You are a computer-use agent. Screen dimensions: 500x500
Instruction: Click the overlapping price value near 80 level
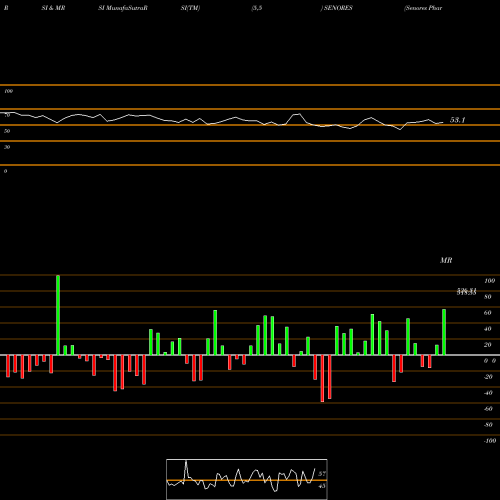point(466,292)
